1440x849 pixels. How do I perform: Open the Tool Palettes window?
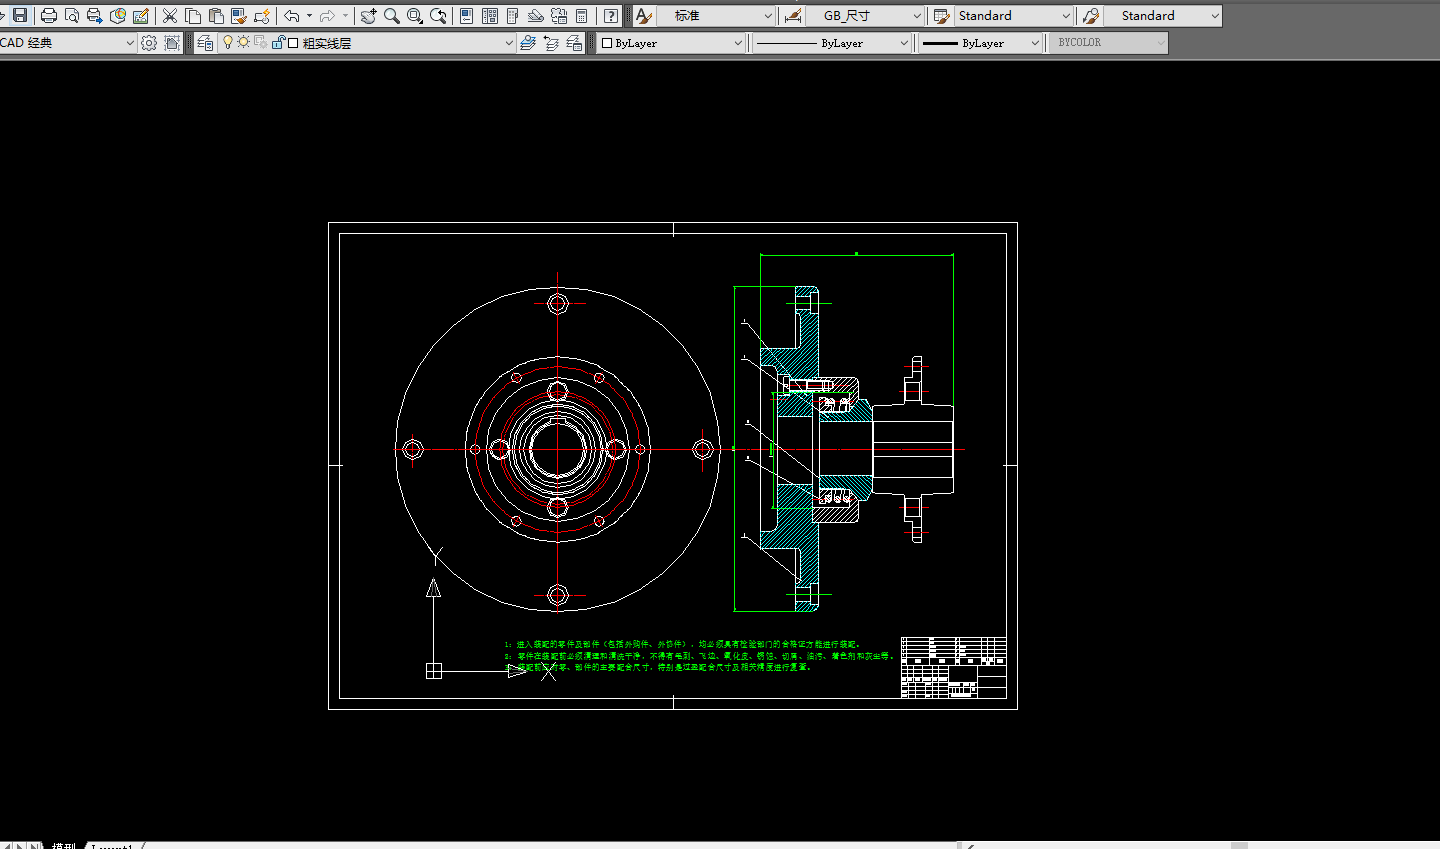click(x=513, y=16)
